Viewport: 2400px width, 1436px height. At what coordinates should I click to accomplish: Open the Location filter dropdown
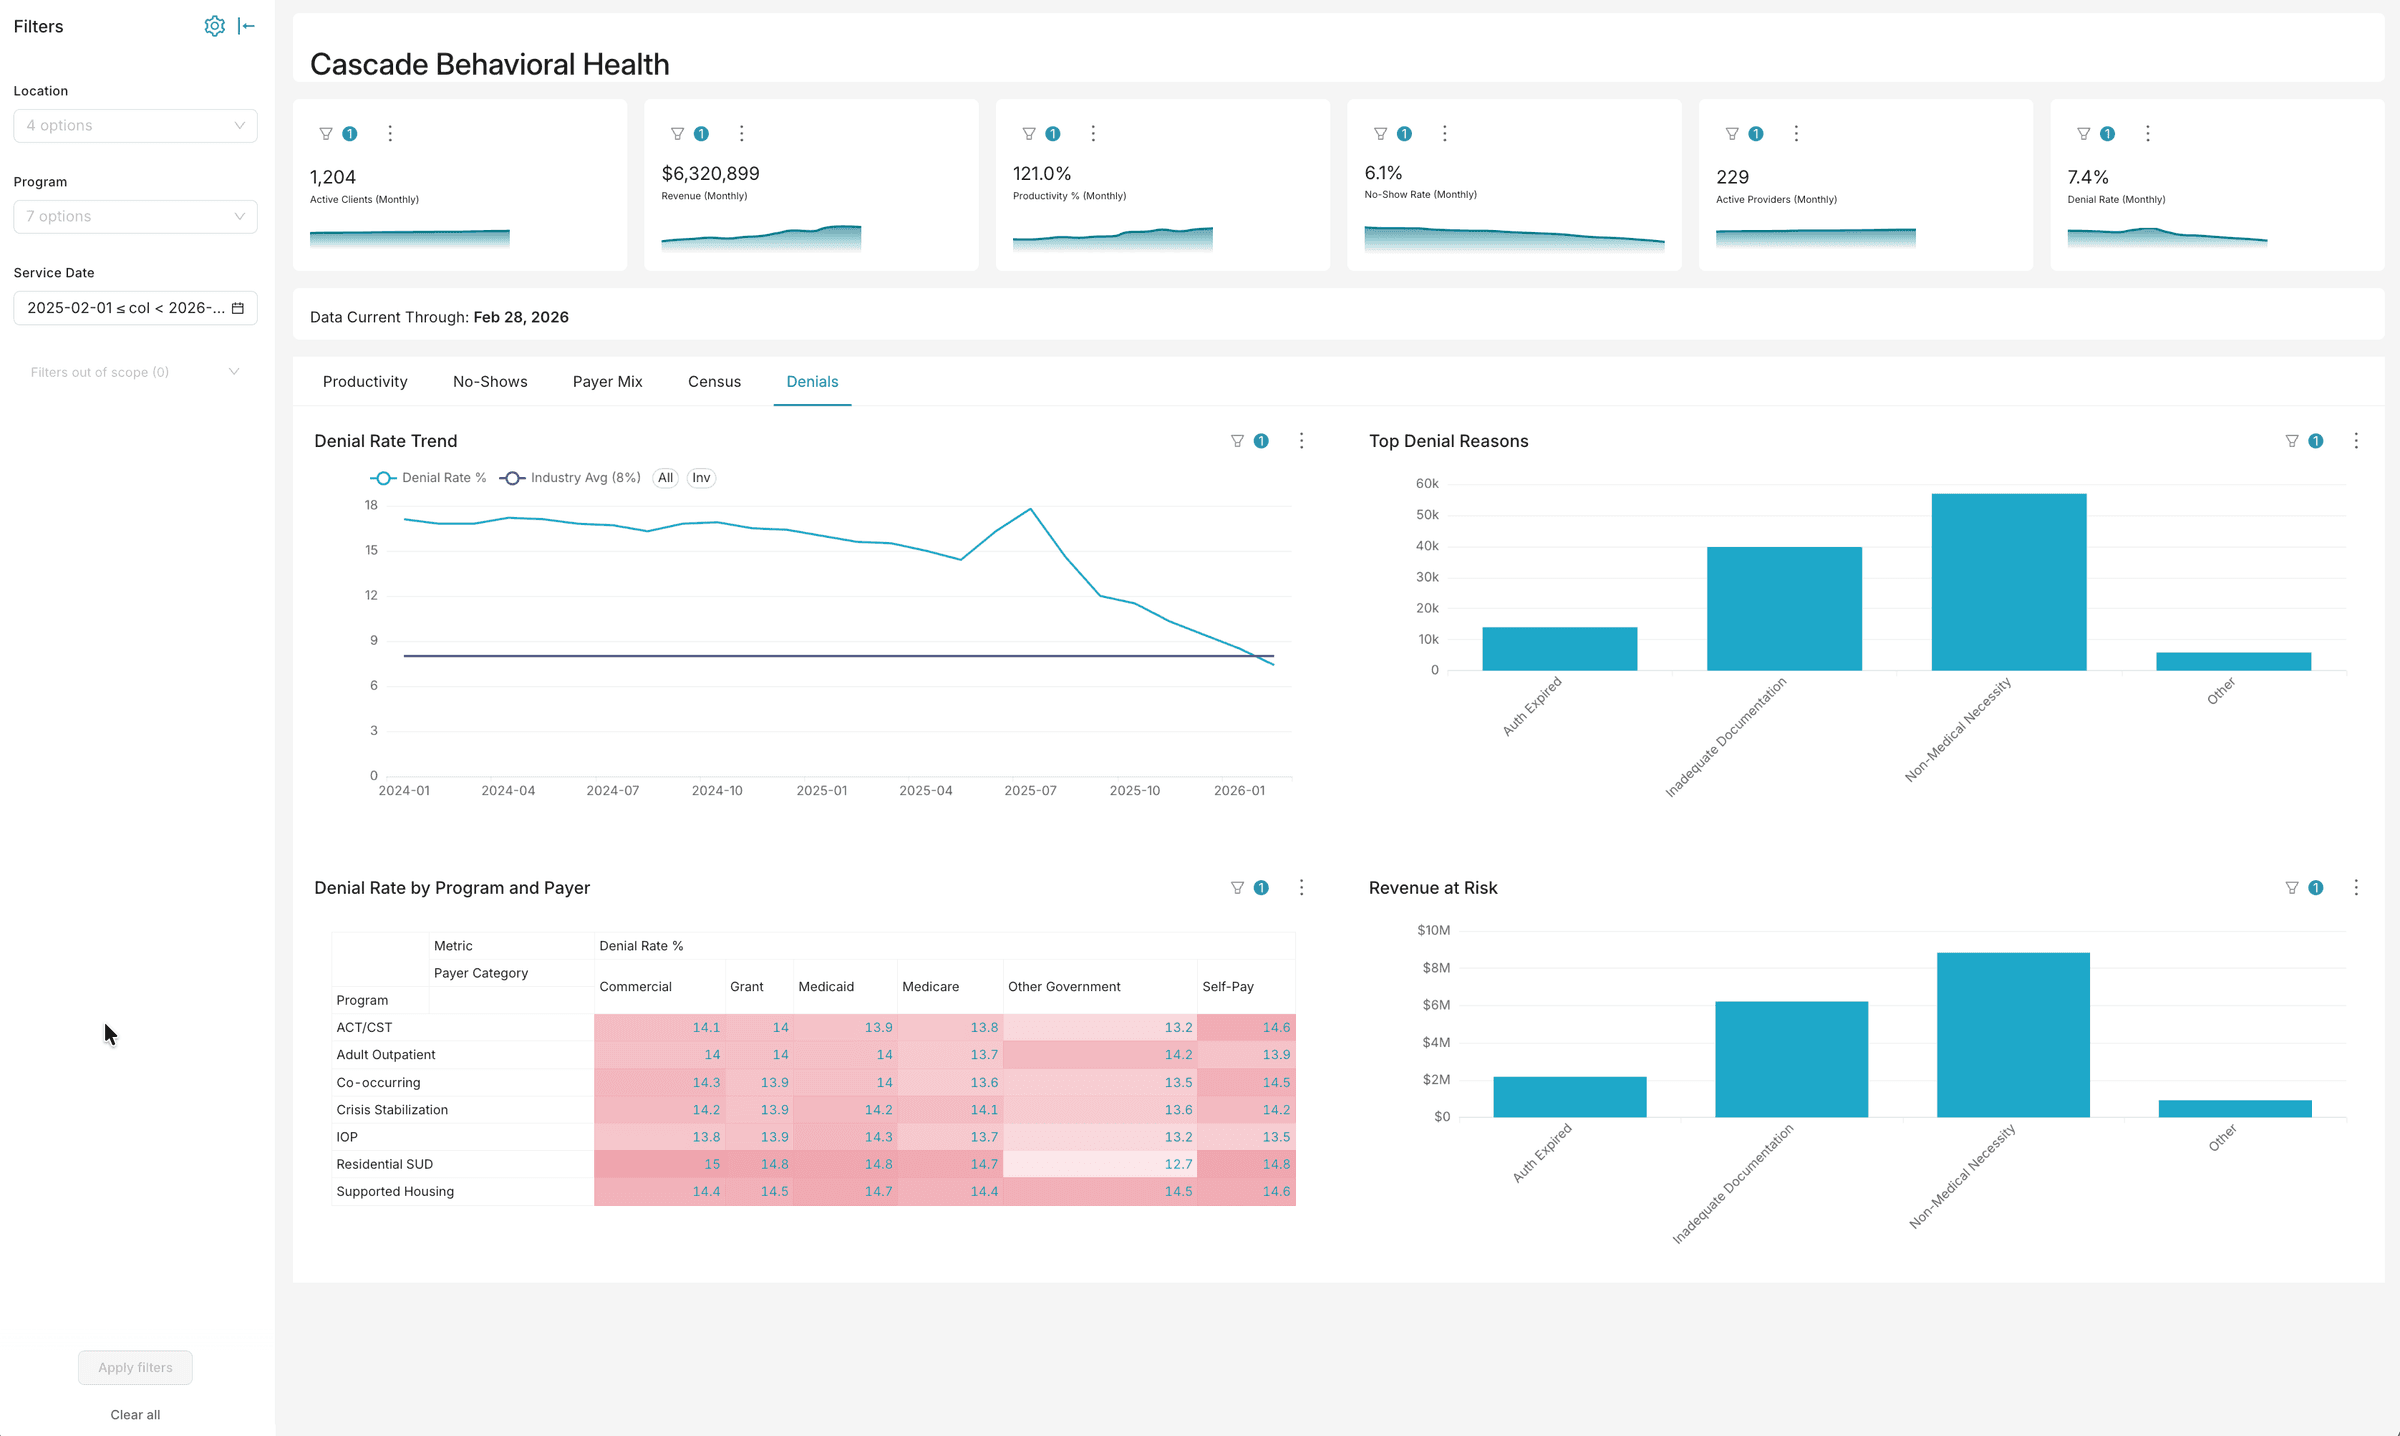pos(135,125)
